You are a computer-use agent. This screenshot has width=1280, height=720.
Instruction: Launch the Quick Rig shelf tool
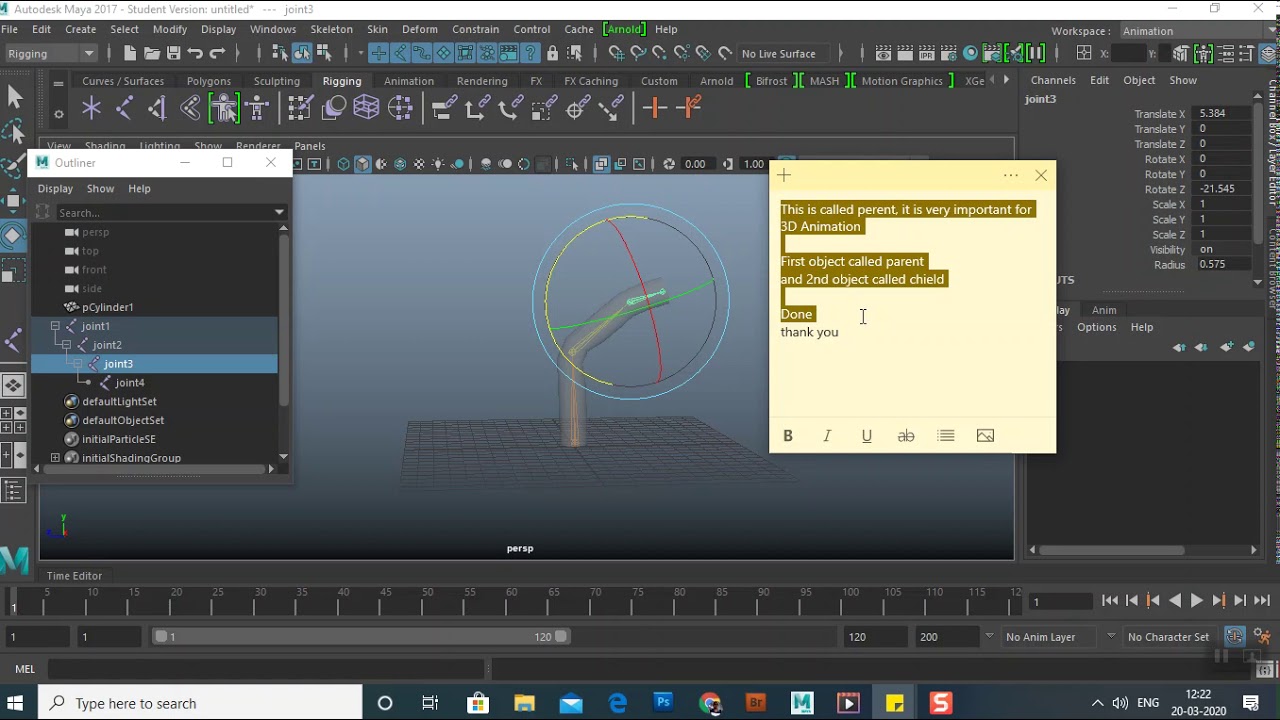tap(223, 108)
